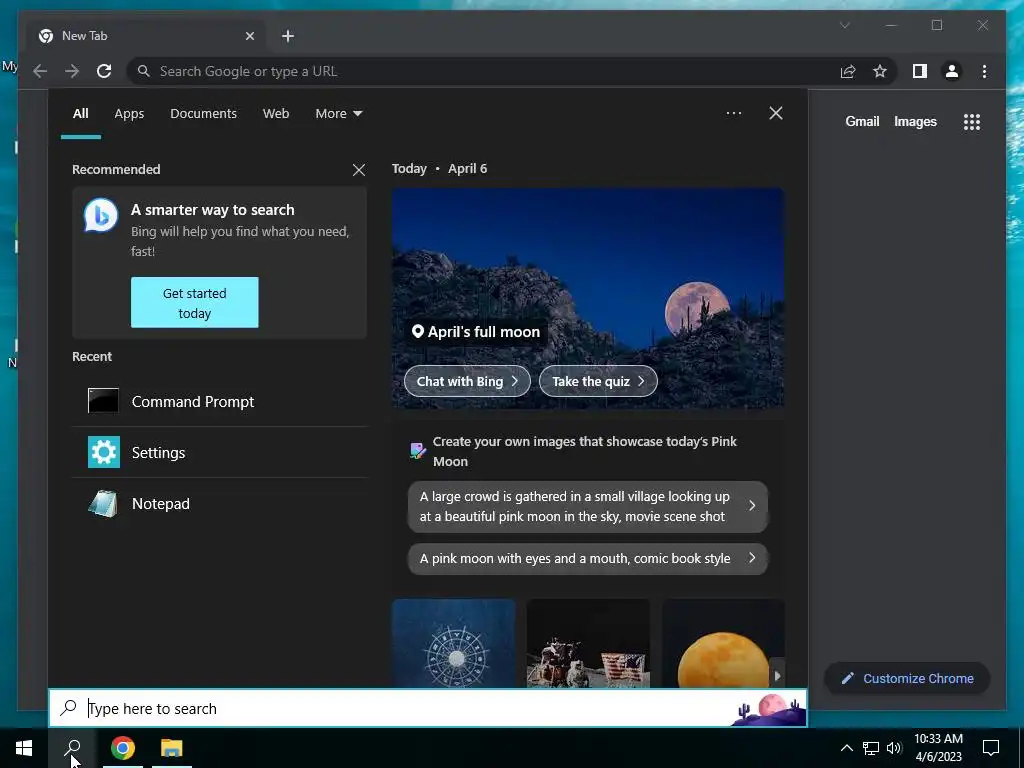The width and height of the screenshot is (1024, 768).
Task: Open Images link in Chrome
Action: tap(915, 121)
